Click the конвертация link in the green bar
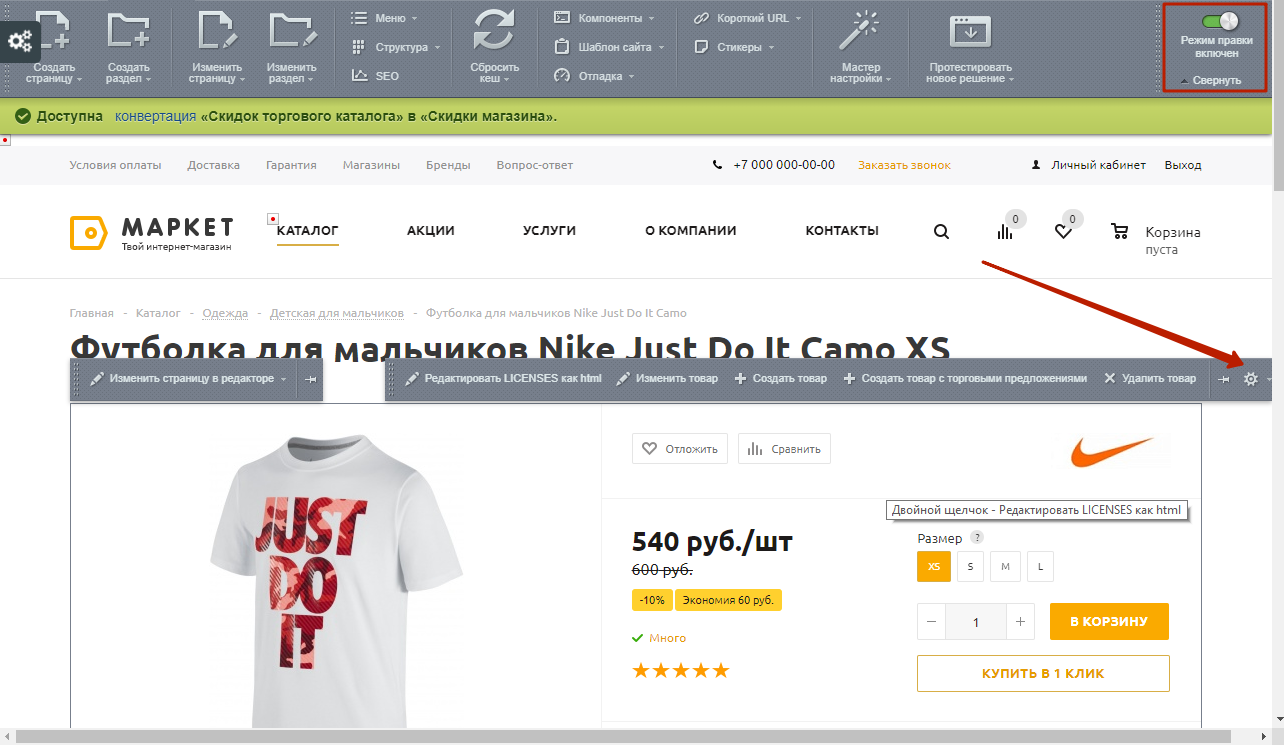 (x=156, y=116)
